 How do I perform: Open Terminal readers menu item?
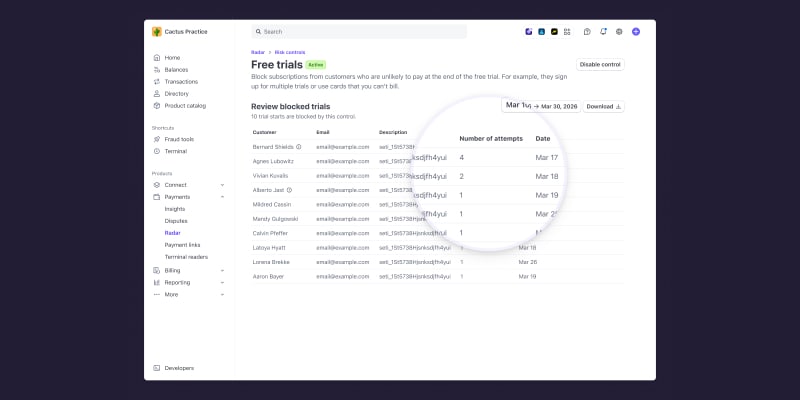(x=186, y=257)
